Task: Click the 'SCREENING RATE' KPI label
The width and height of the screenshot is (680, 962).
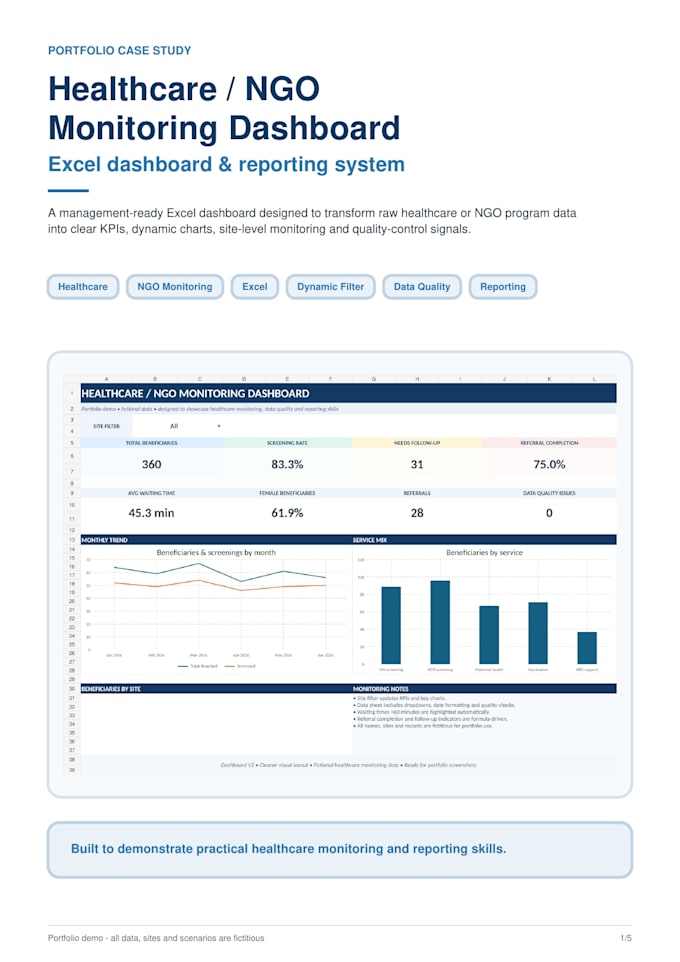Action: click(x=287, y=443)
